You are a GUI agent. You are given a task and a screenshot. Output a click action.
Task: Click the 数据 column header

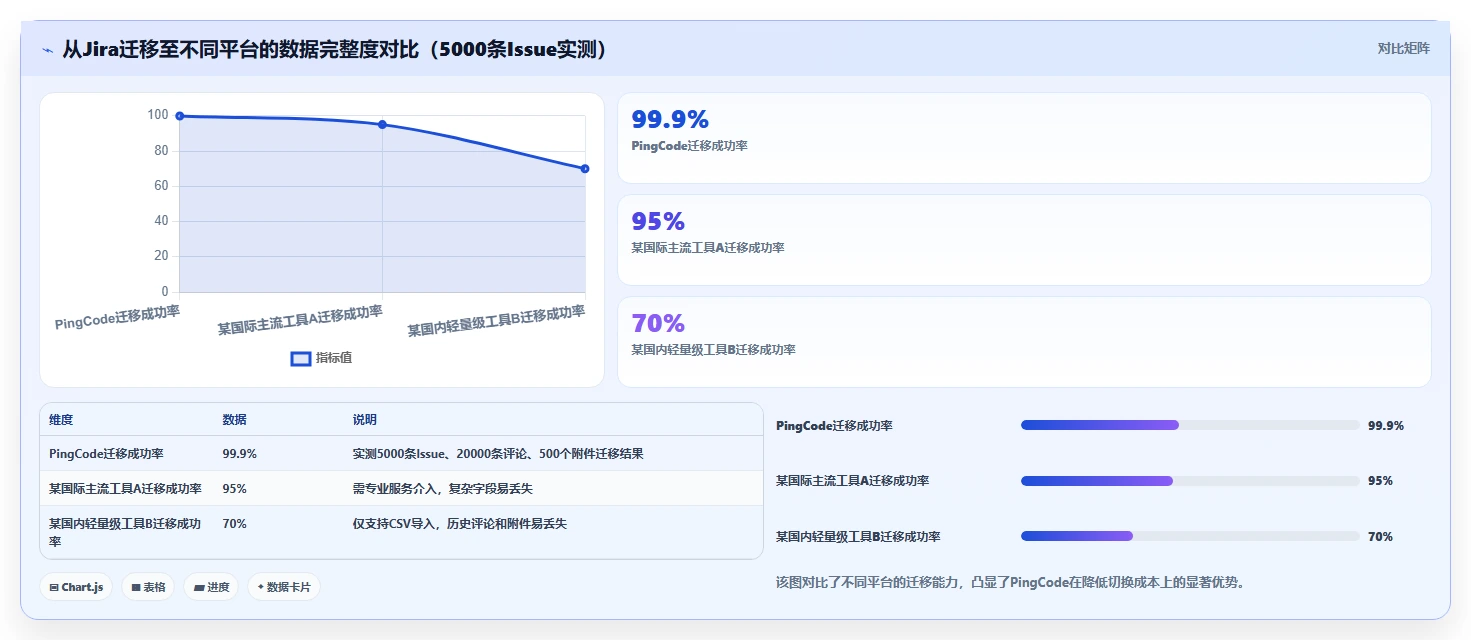pos(234,420)
